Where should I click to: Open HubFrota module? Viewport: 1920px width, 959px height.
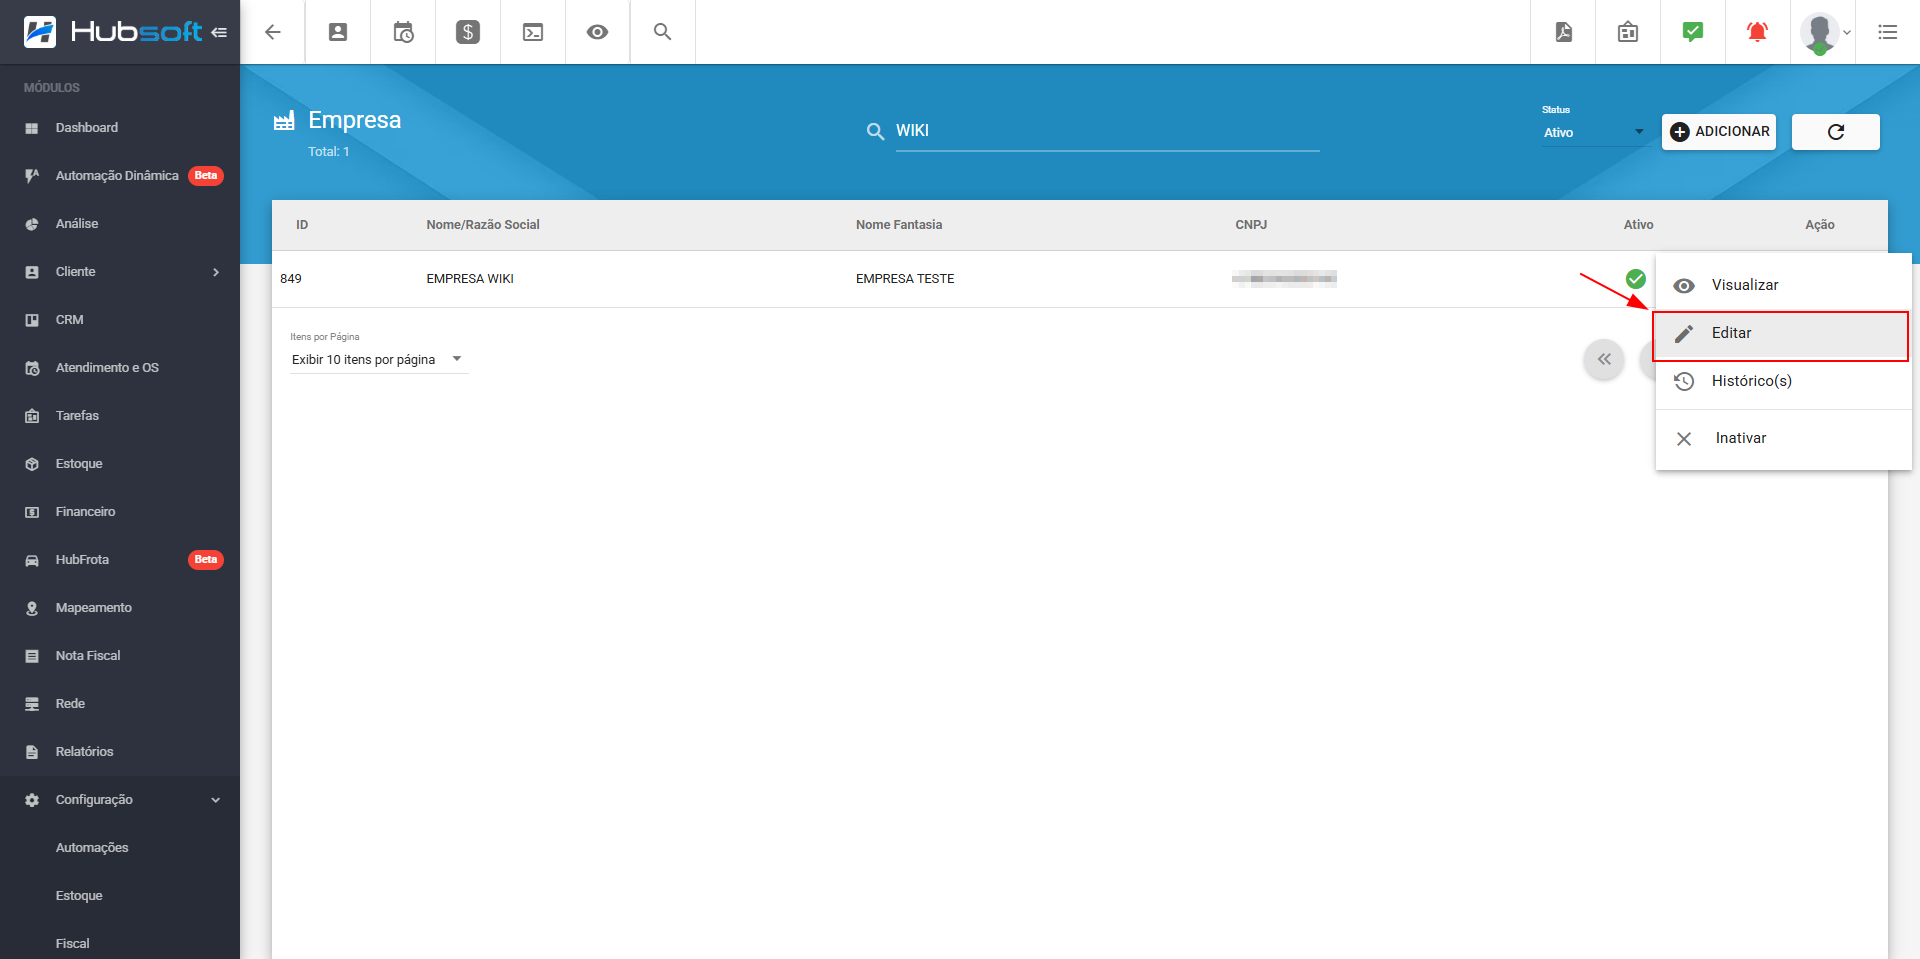click(x=120, y=560)
